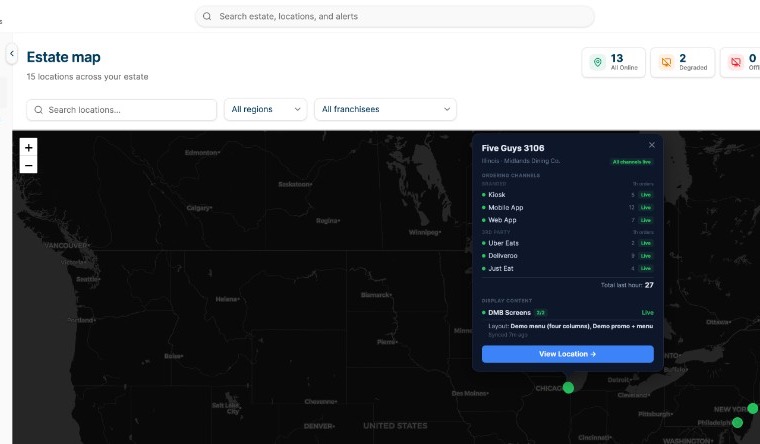Viewport: 760px width, 444px height.
Task: Click the Live badge next to Just Eat
Action: click(646, 269)
